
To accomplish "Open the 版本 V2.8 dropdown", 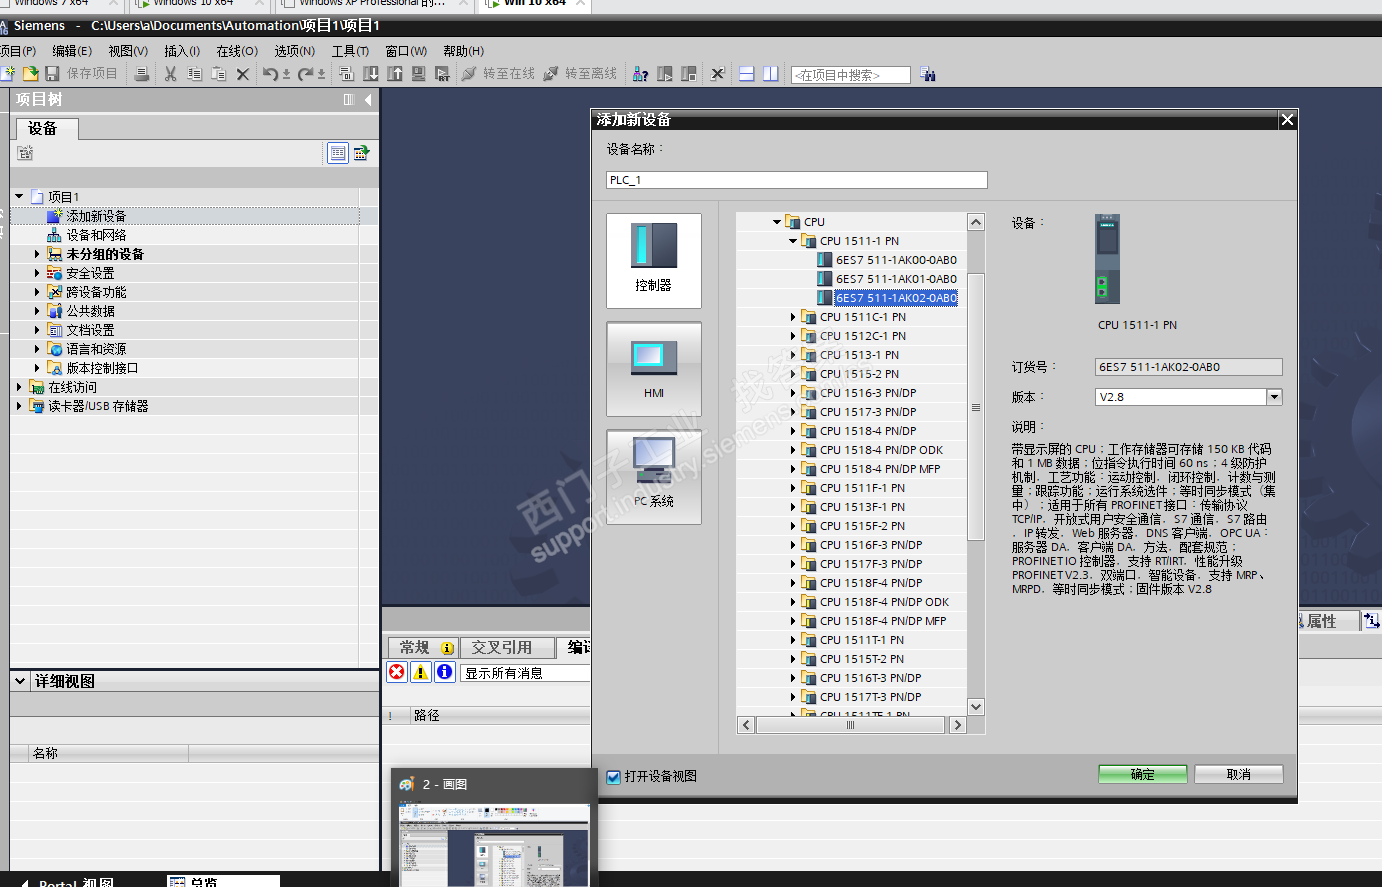I will click(x=1274, y=397).
